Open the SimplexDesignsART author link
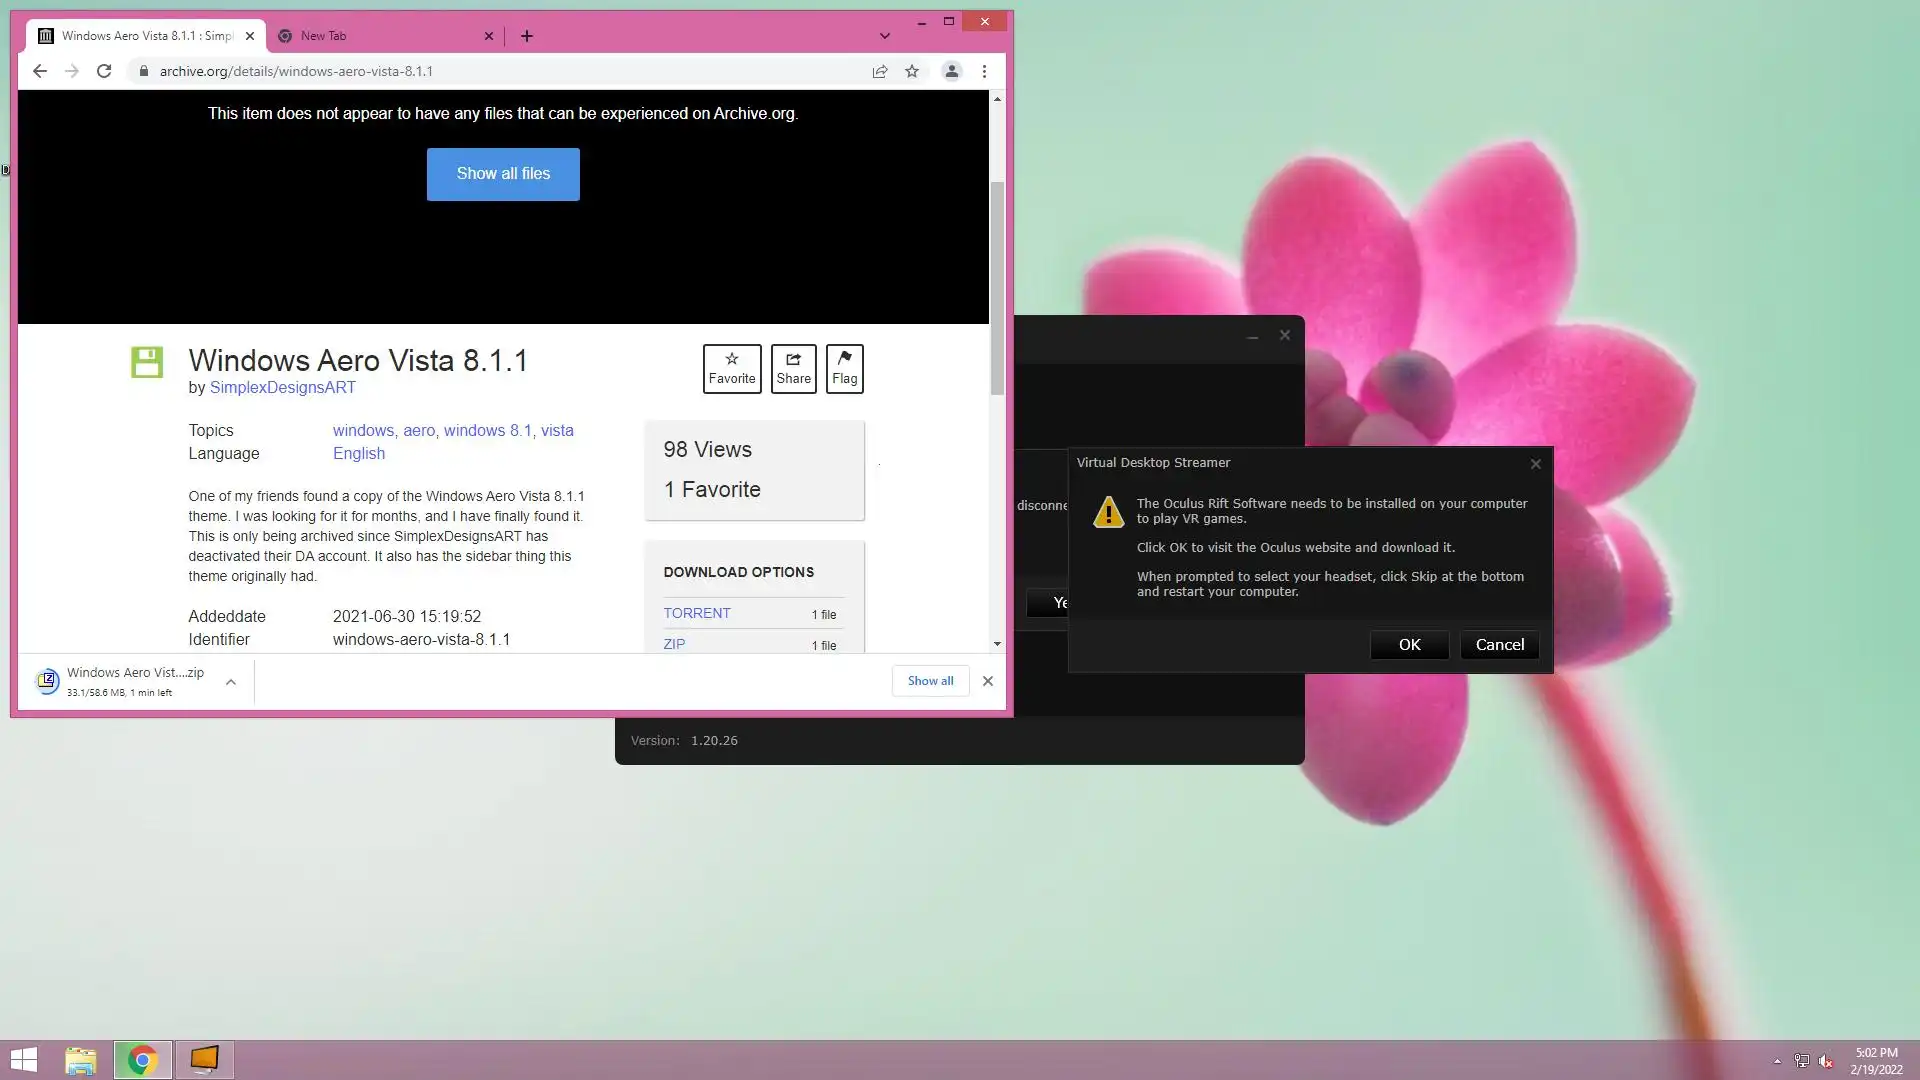This screenshot has width=1920, height=1080. pyautogui.click(x=282, y=388)
